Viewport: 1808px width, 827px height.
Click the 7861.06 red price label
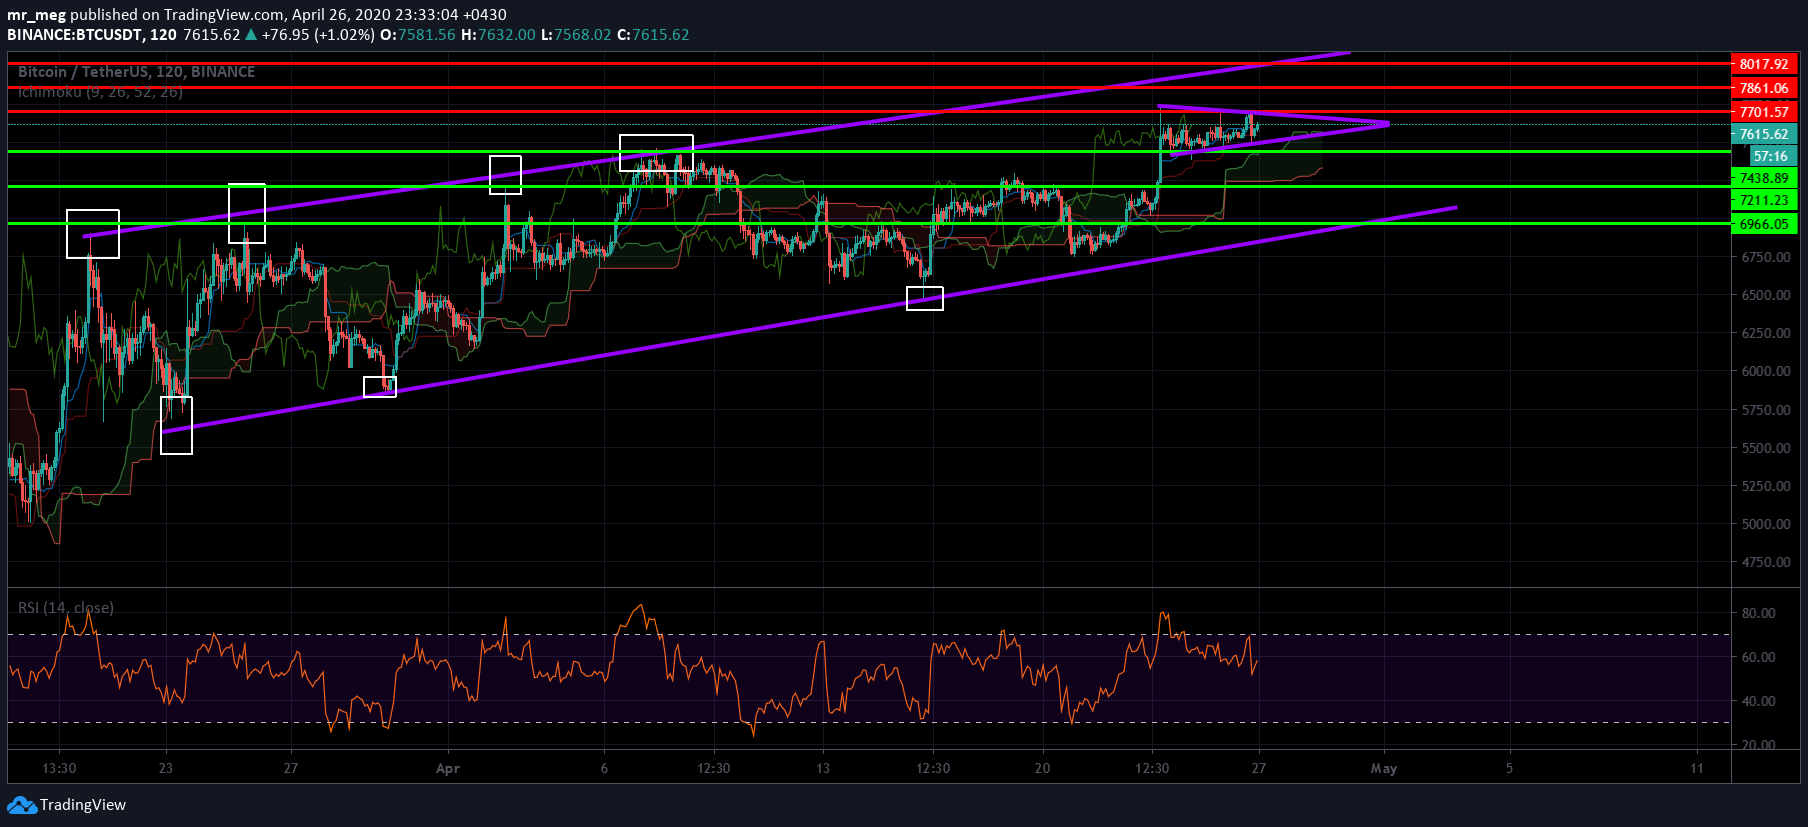[x=1764, y=88]
